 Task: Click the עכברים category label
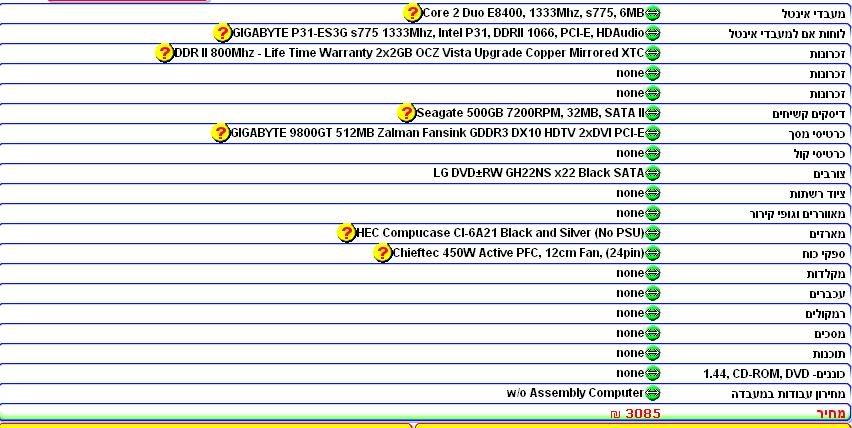(828, 294)
